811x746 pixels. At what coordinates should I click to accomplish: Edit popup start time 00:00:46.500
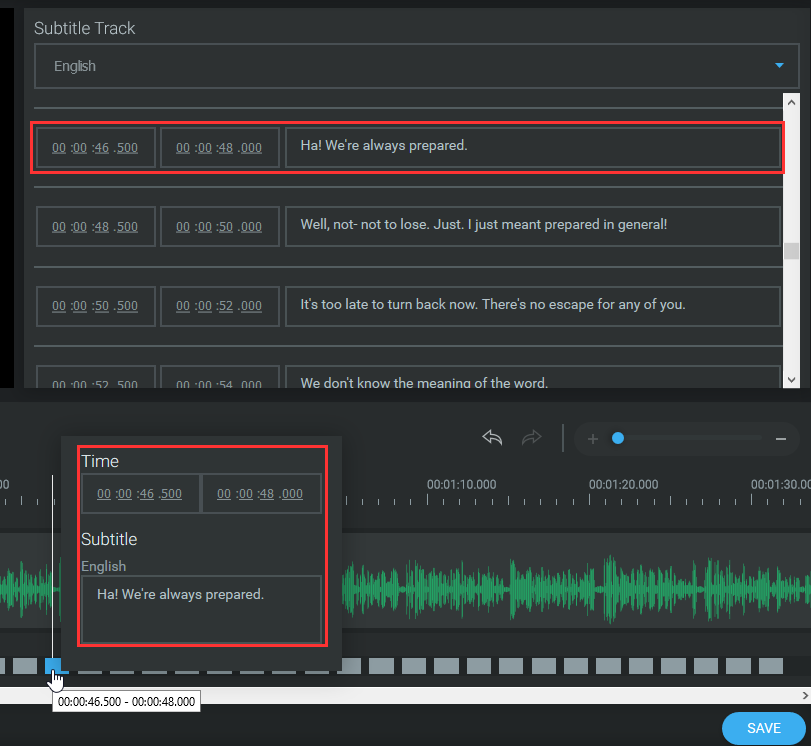coord(140,494)
